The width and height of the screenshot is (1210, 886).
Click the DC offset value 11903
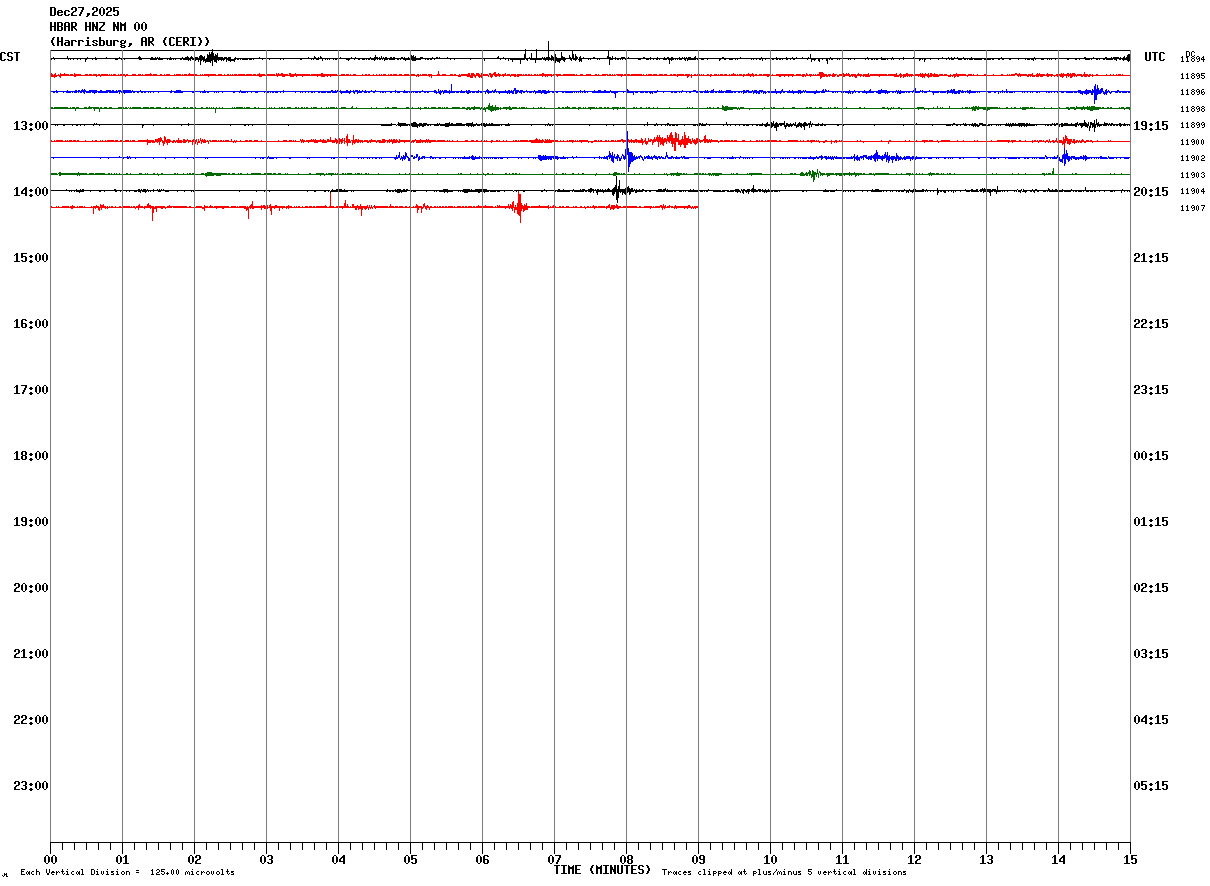point(1192,175)
